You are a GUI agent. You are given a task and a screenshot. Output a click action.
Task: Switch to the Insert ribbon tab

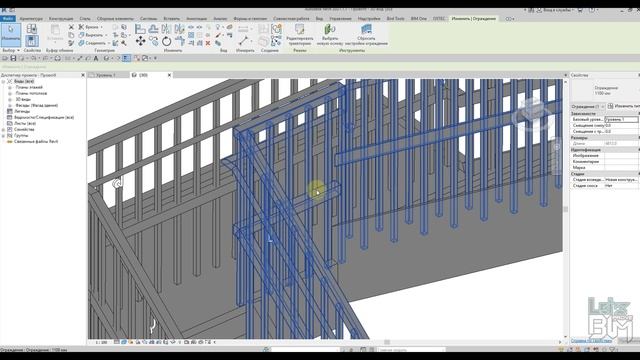(171, 18)
